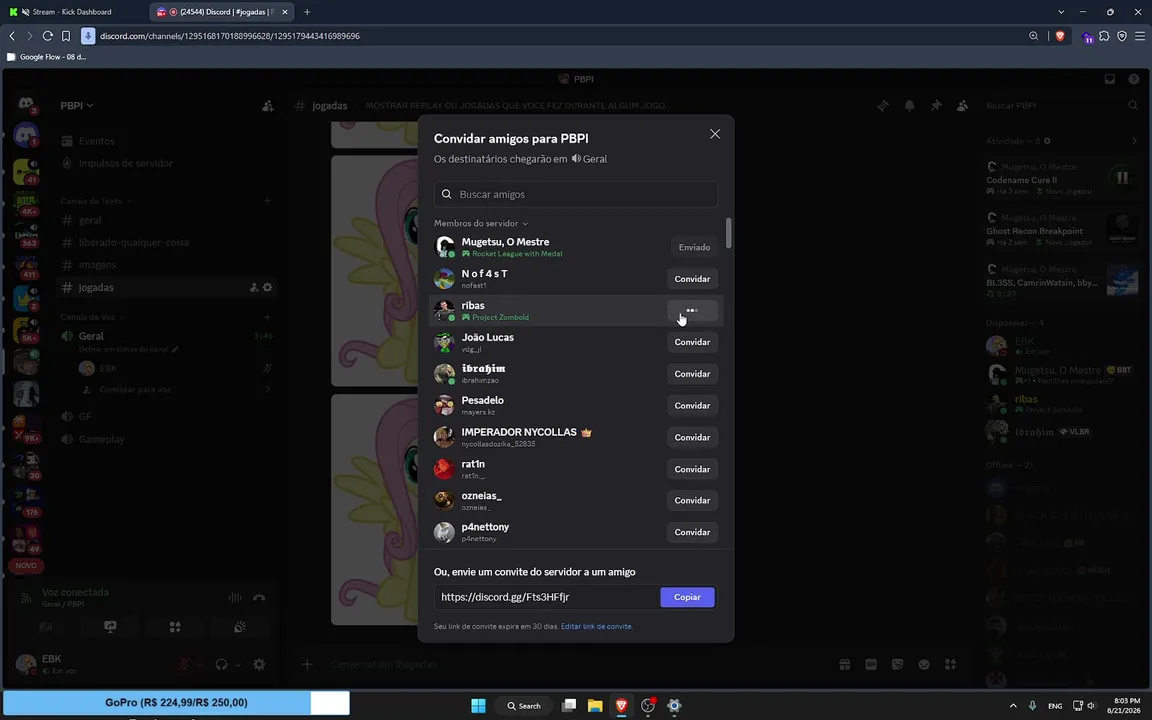
Task: Click the Buscar amigos search field
Action: (575, 194)
